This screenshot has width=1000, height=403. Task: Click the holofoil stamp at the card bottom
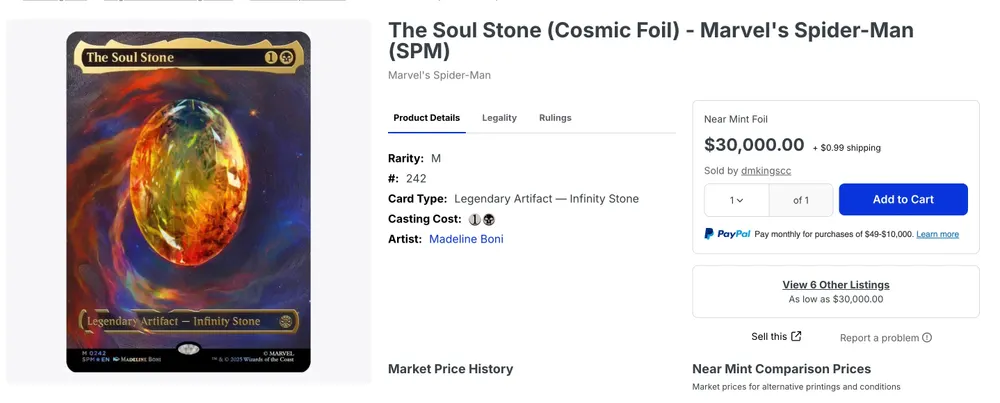[x=188, y=349]
